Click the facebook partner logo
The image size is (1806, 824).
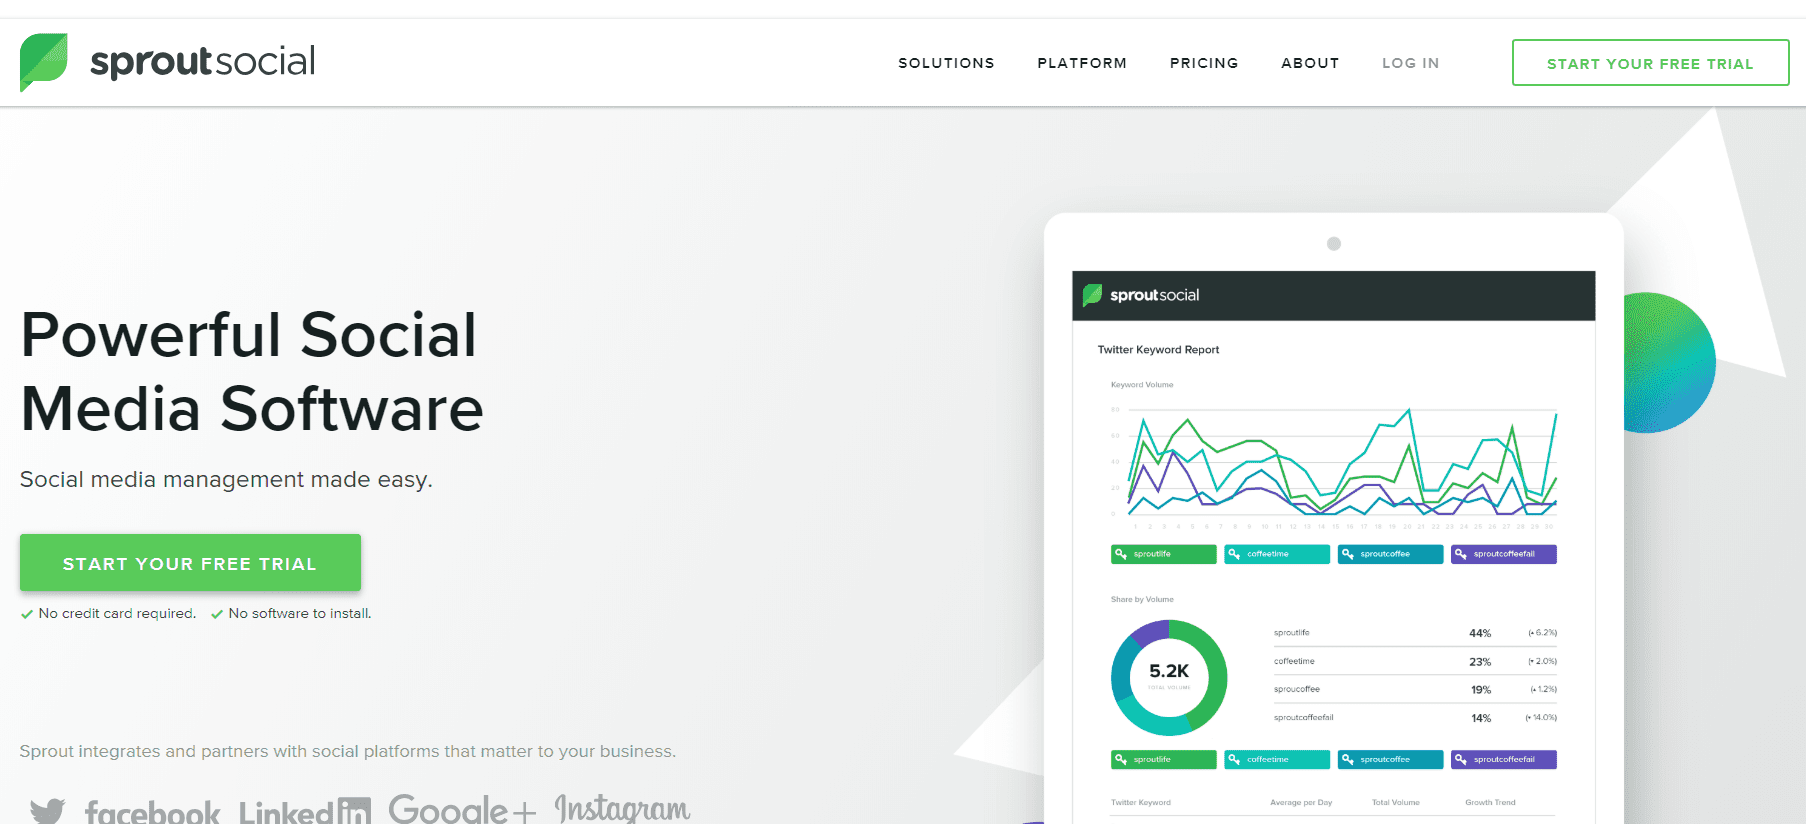click(x=152, y=810)
